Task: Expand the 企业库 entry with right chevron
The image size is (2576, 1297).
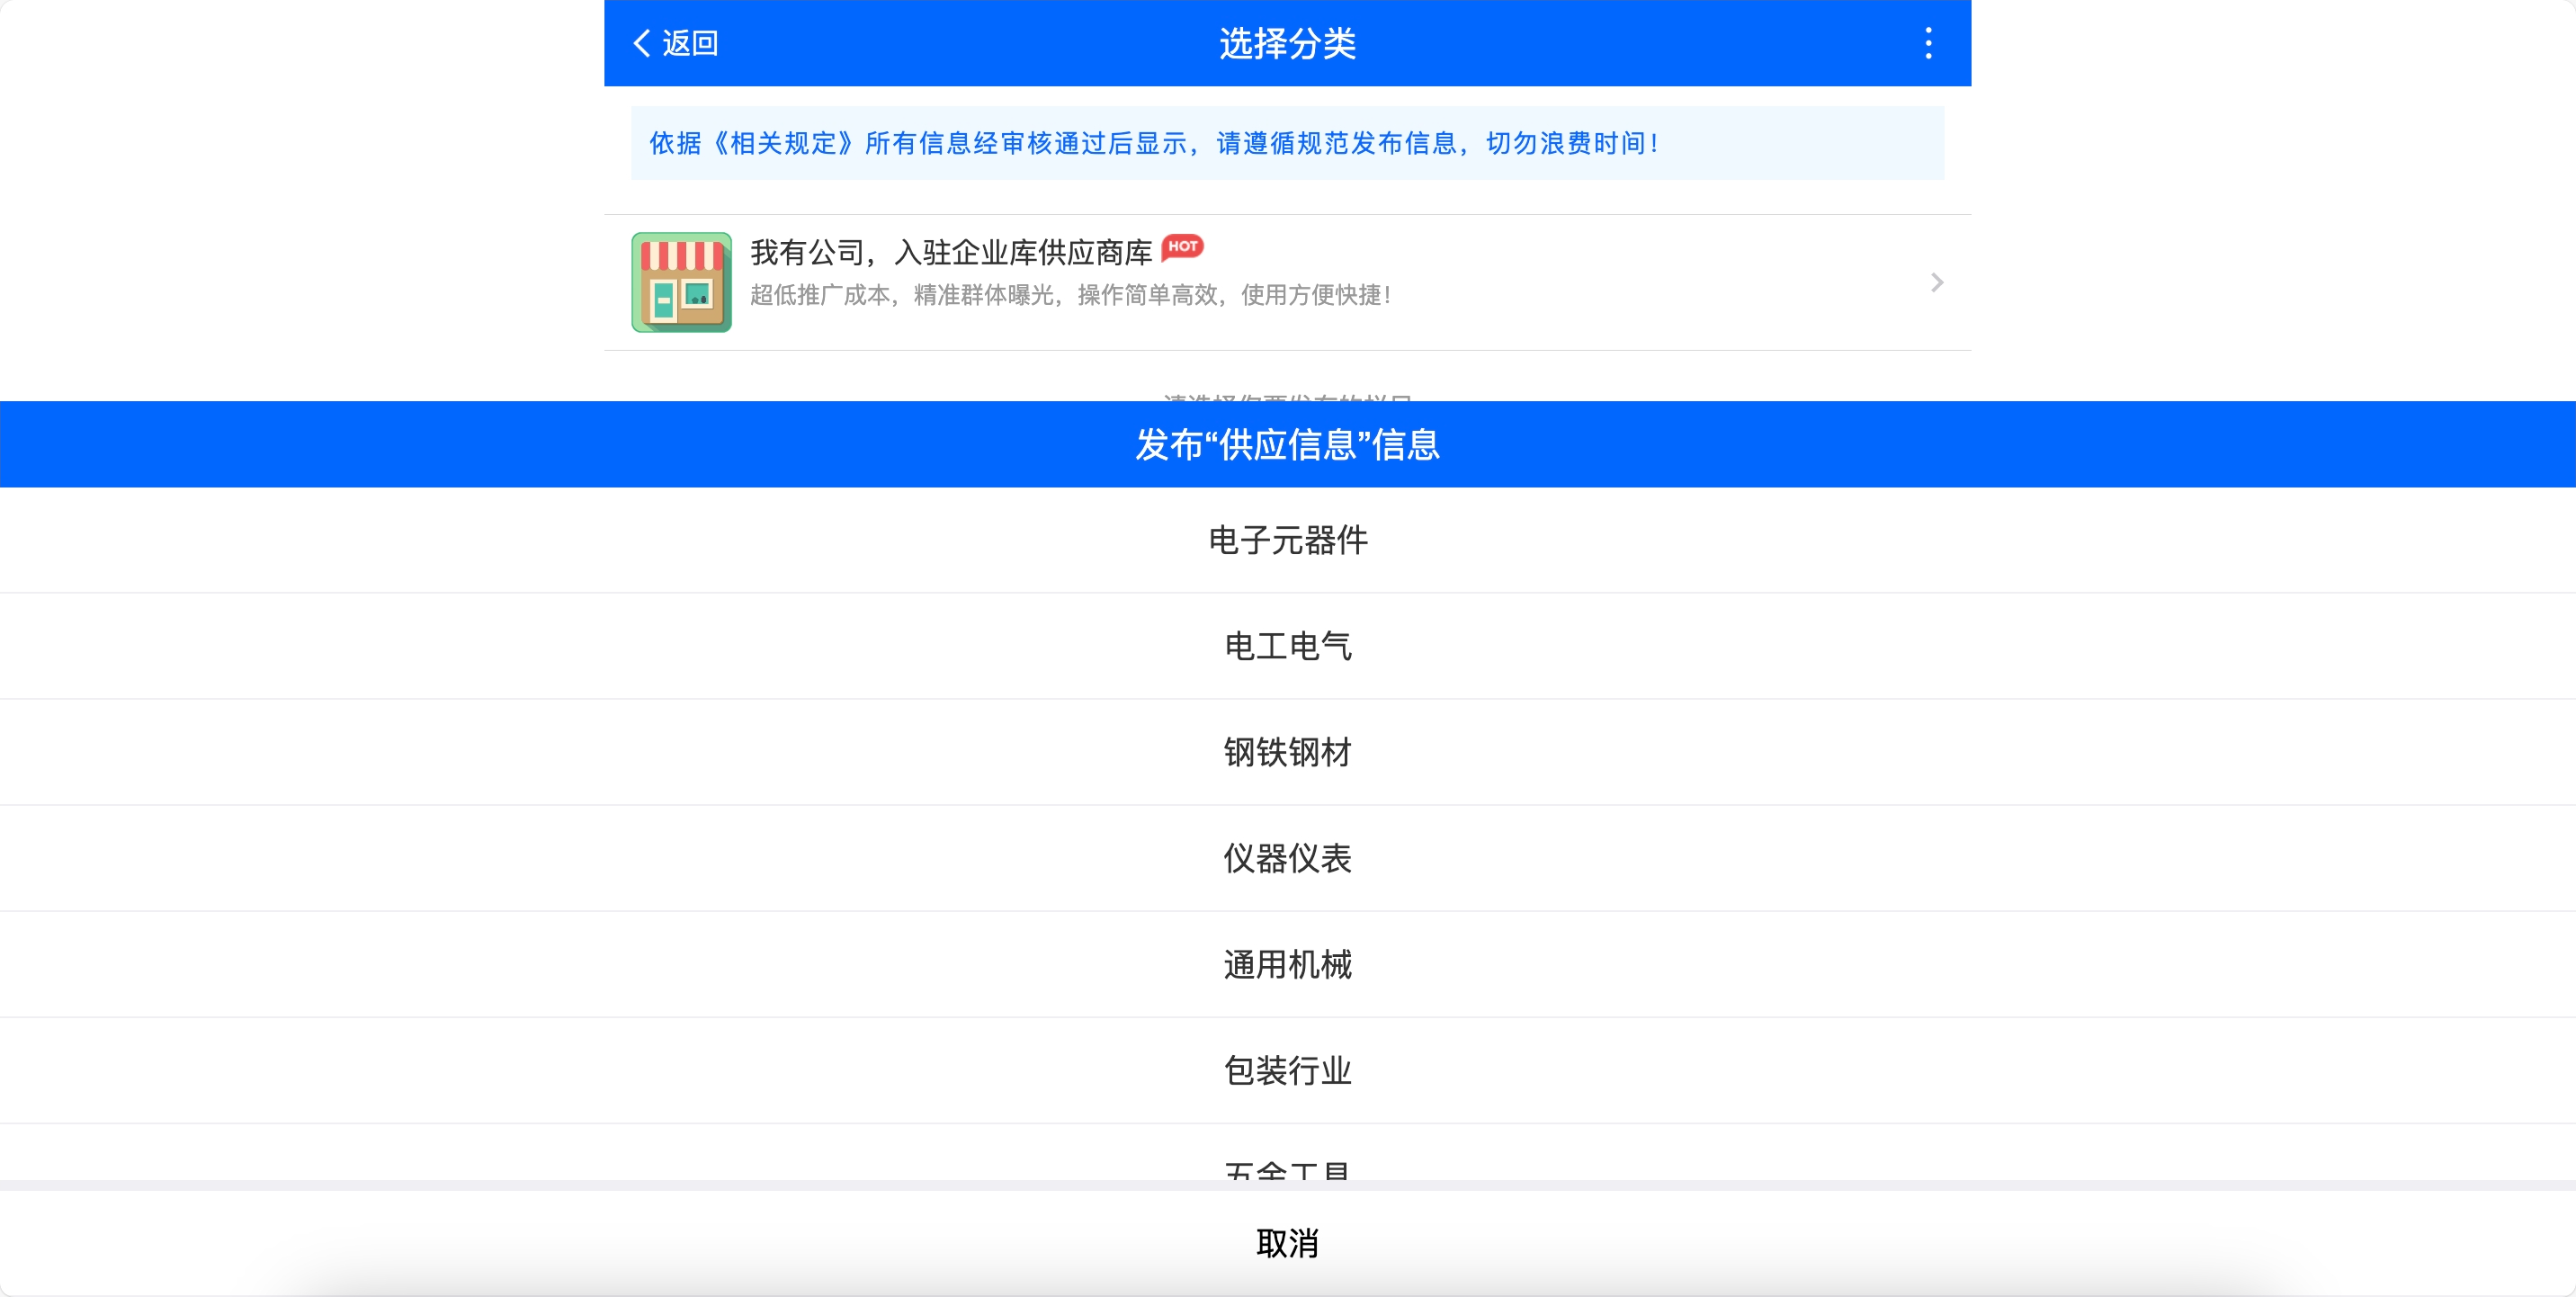Action: point(1936,283)
